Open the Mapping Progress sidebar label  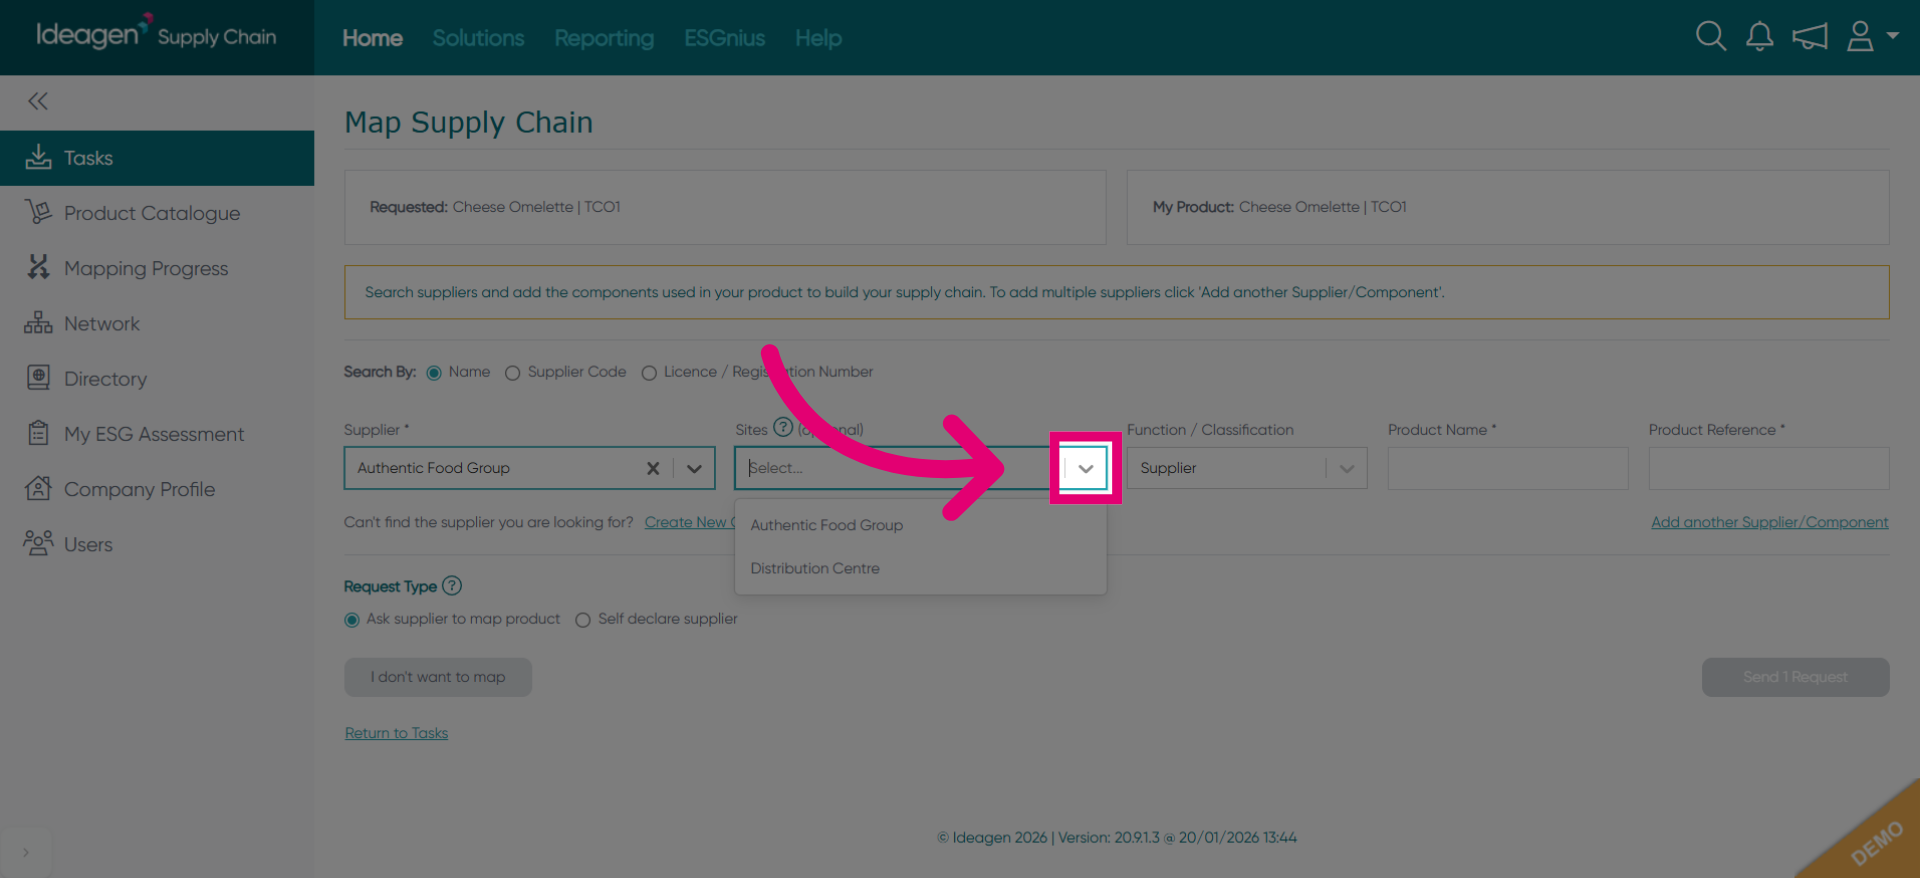point(146,268)
